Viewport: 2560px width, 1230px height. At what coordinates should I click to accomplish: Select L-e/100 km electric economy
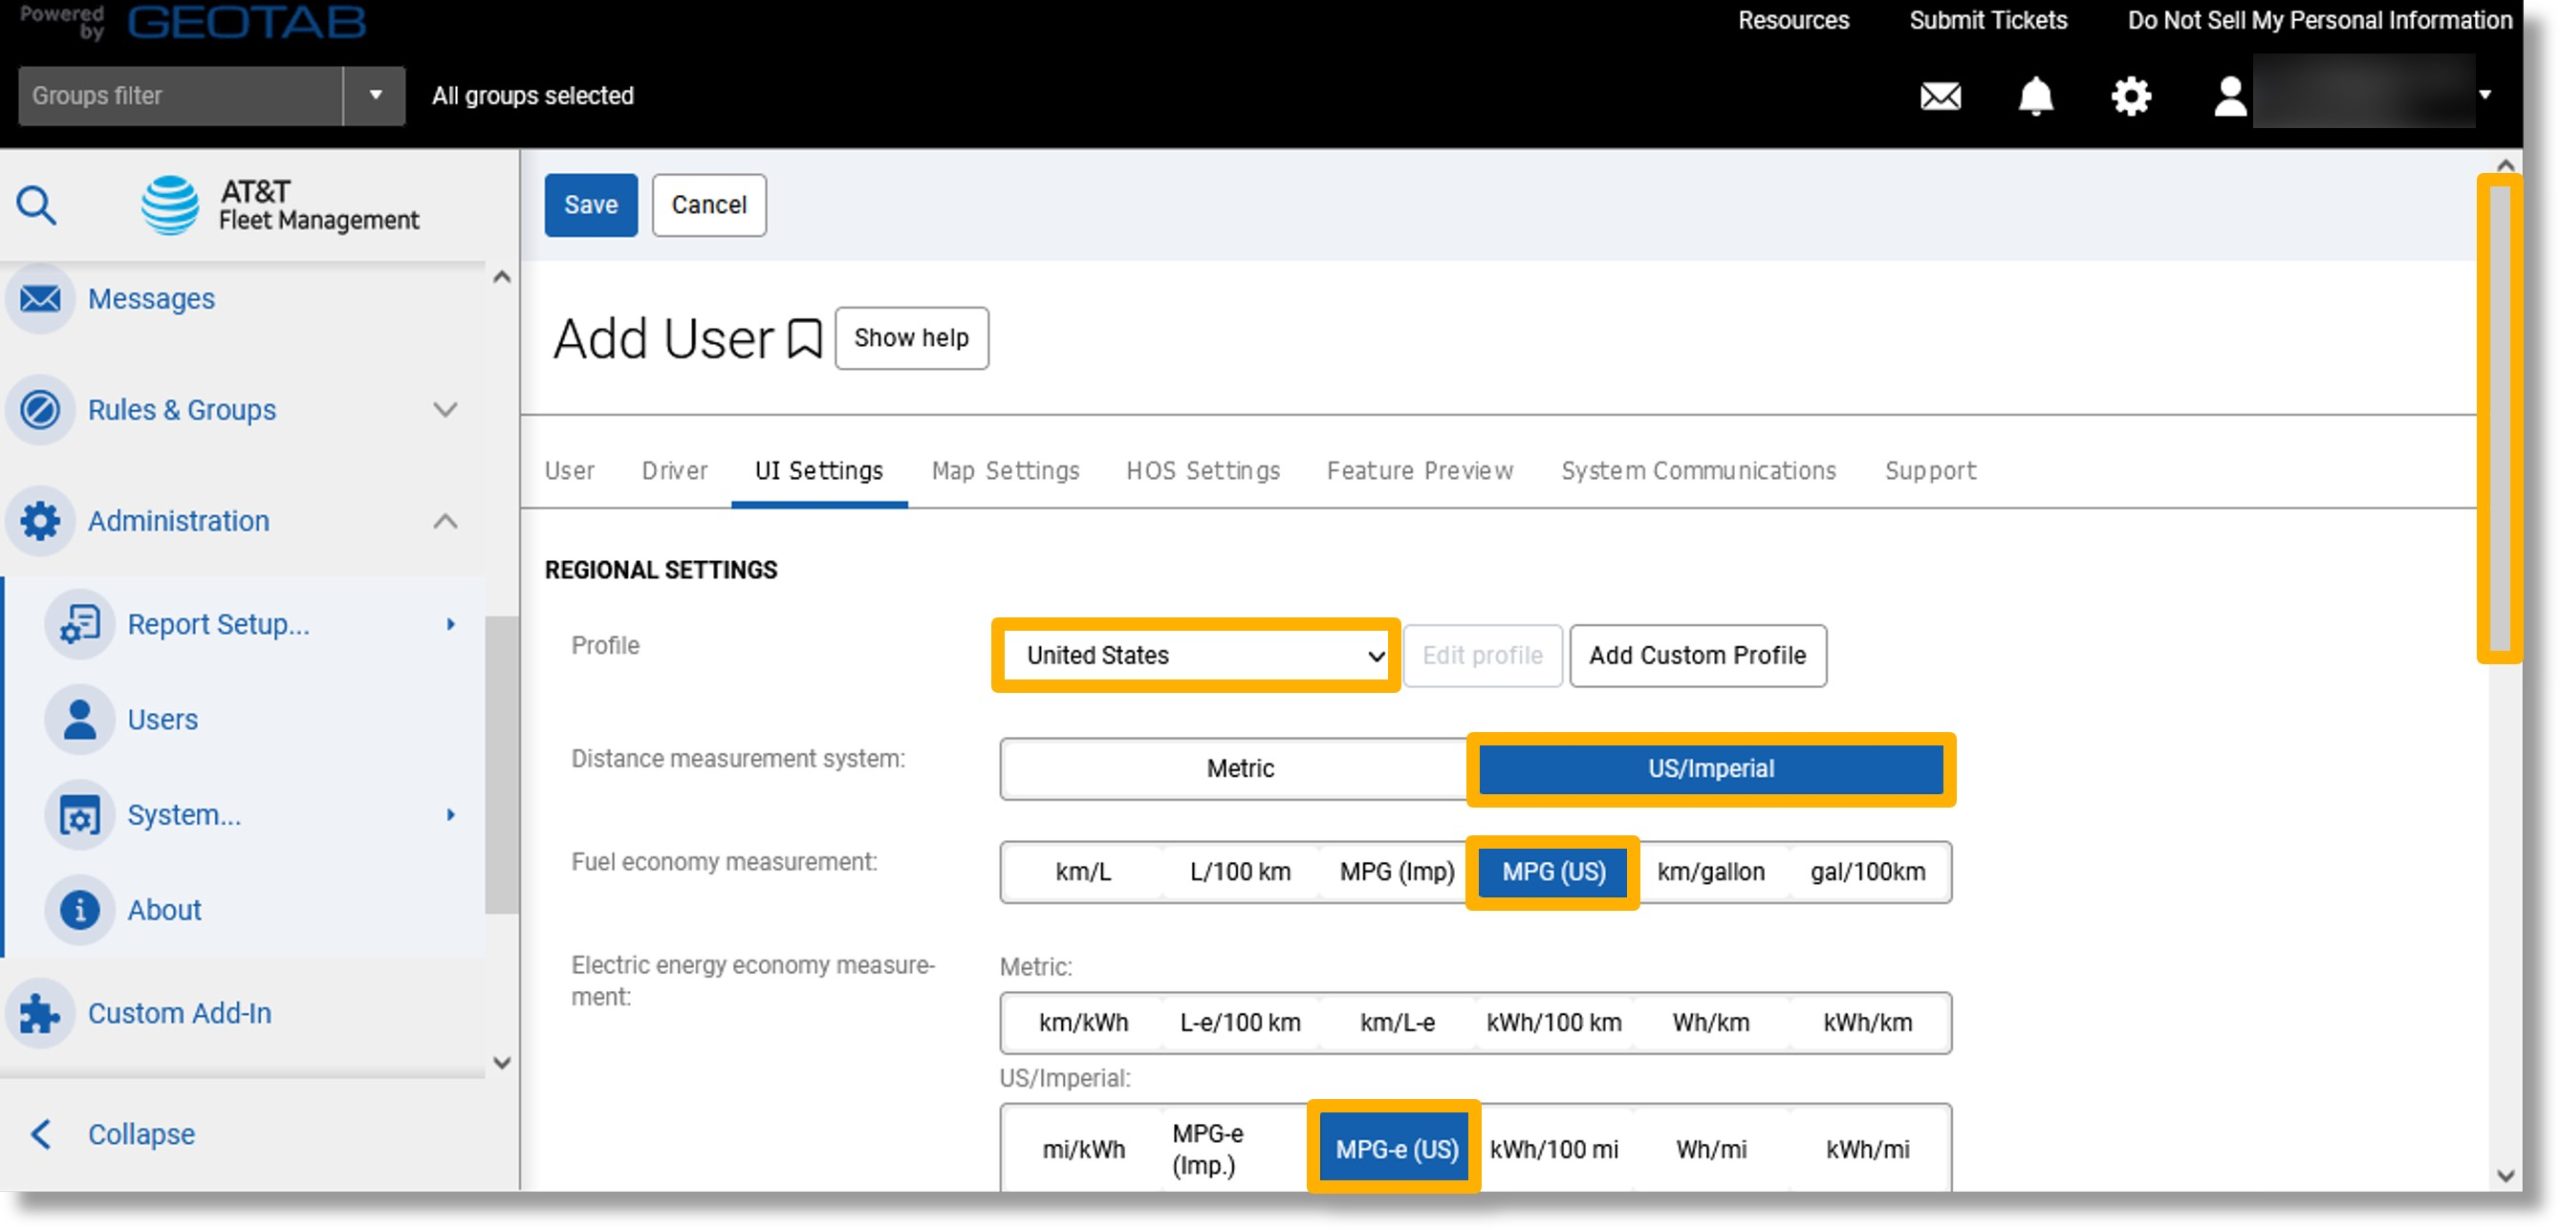coord(1239,1022)
